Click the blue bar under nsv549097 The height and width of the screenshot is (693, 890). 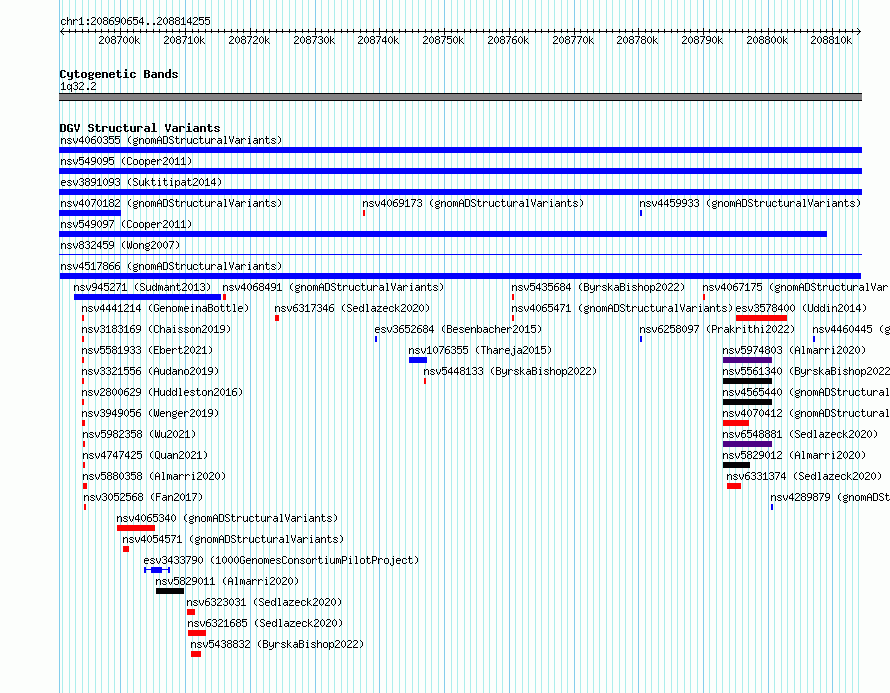[x=443, y=234]
